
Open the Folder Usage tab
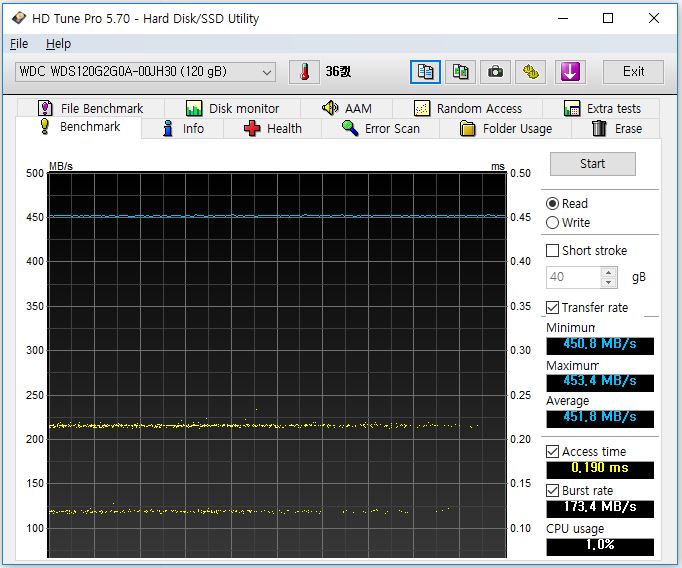click(505, 129)
